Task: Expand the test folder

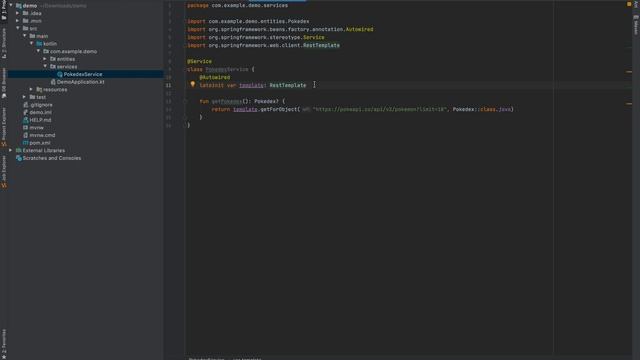Action: pos(24,97)
